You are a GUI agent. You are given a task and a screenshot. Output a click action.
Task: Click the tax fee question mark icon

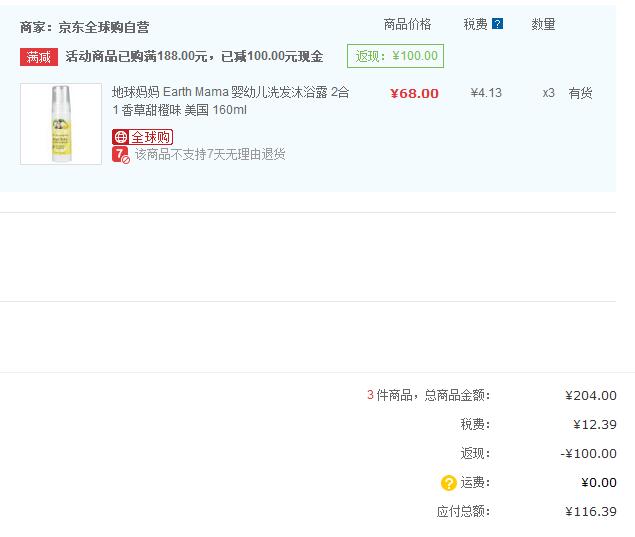(x=497, y=24)
